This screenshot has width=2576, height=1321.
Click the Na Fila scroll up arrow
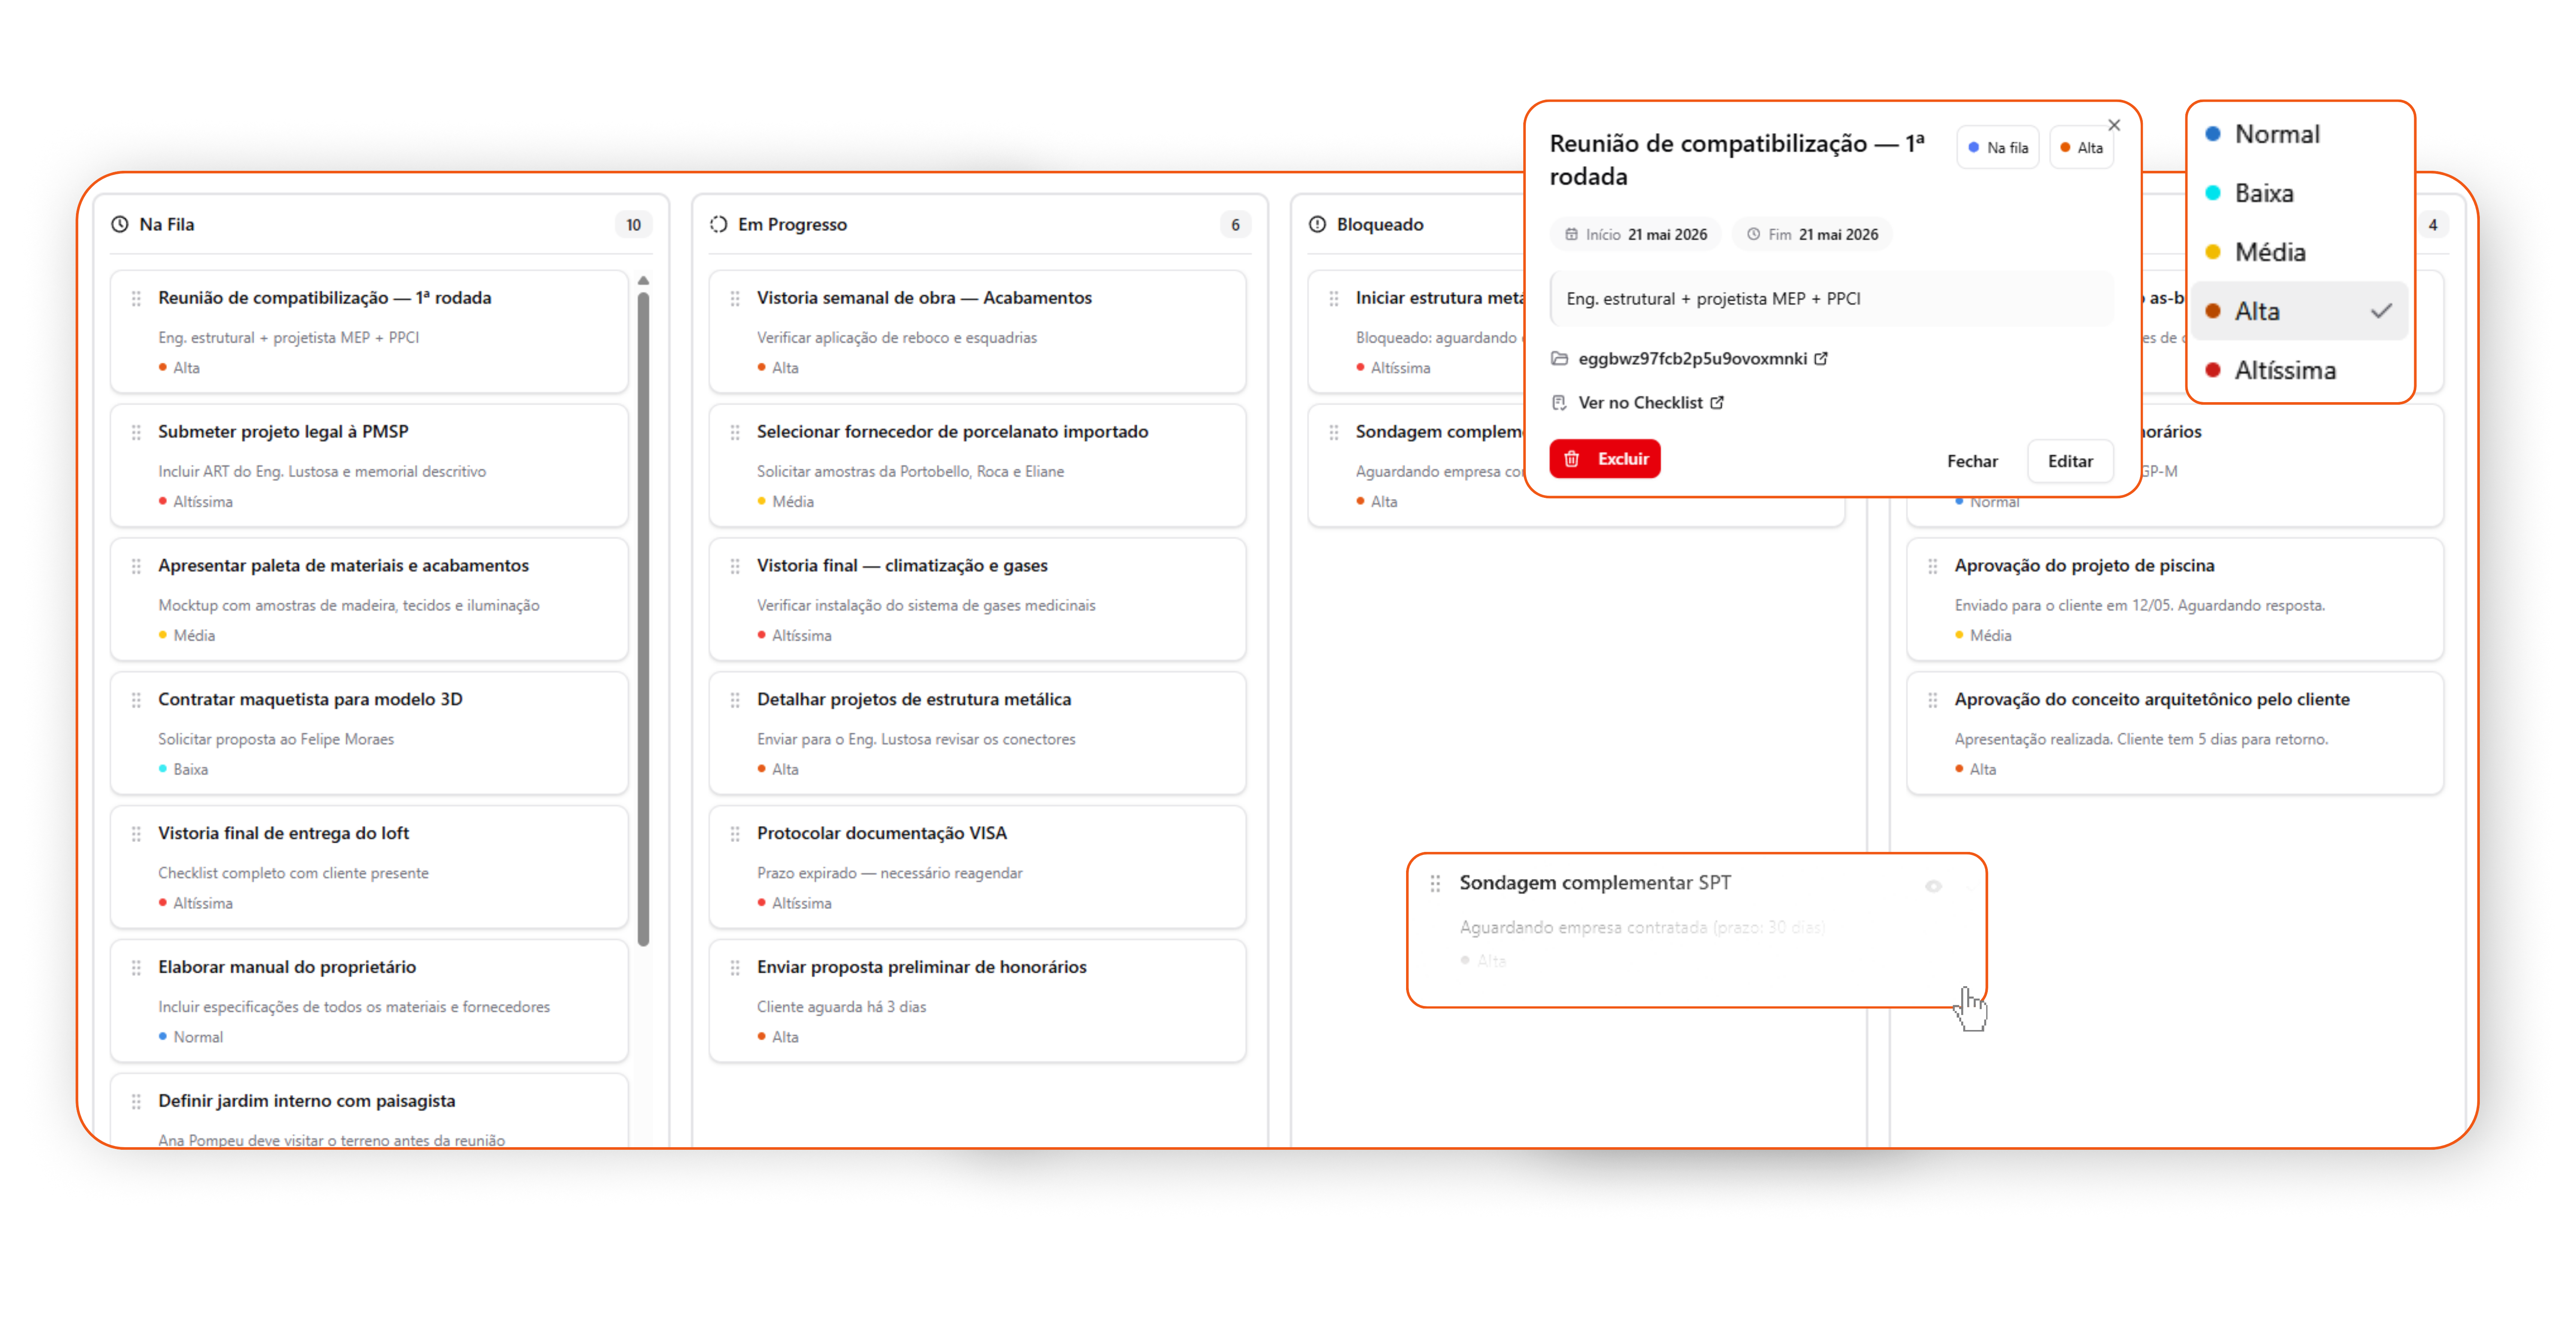643,281
